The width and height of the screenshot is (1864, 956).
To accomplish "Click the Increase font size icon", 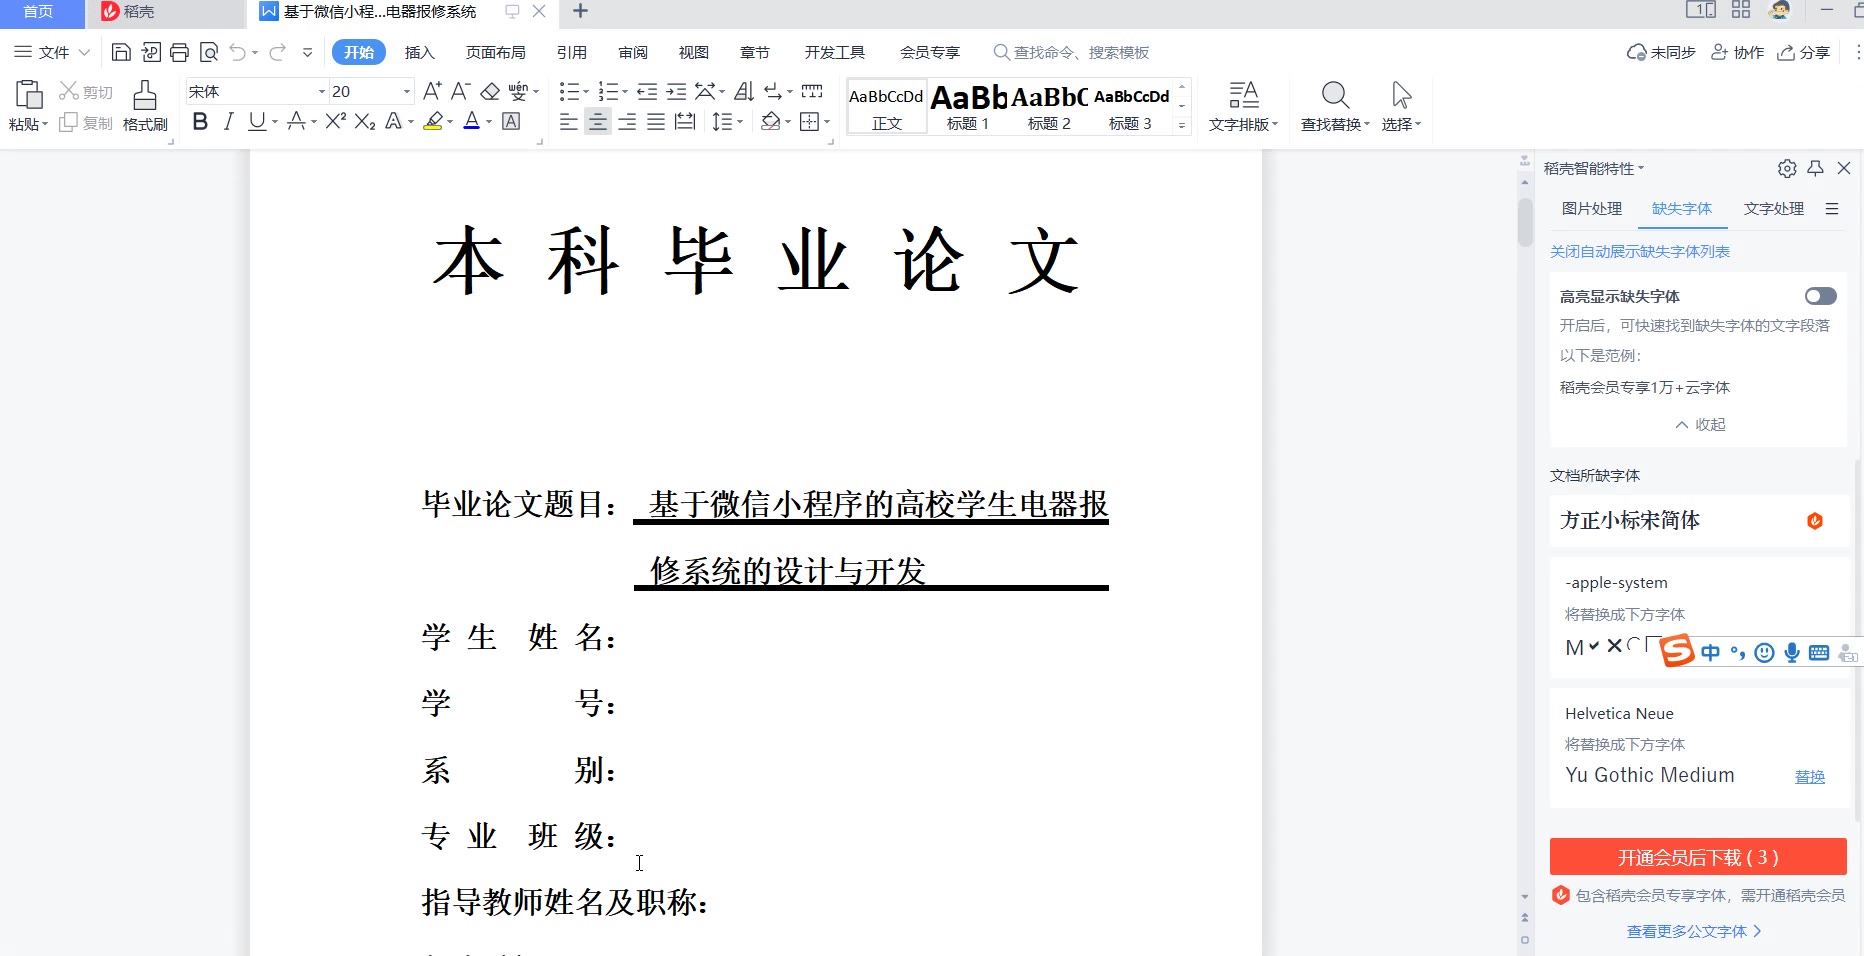I will click(432, 91).
